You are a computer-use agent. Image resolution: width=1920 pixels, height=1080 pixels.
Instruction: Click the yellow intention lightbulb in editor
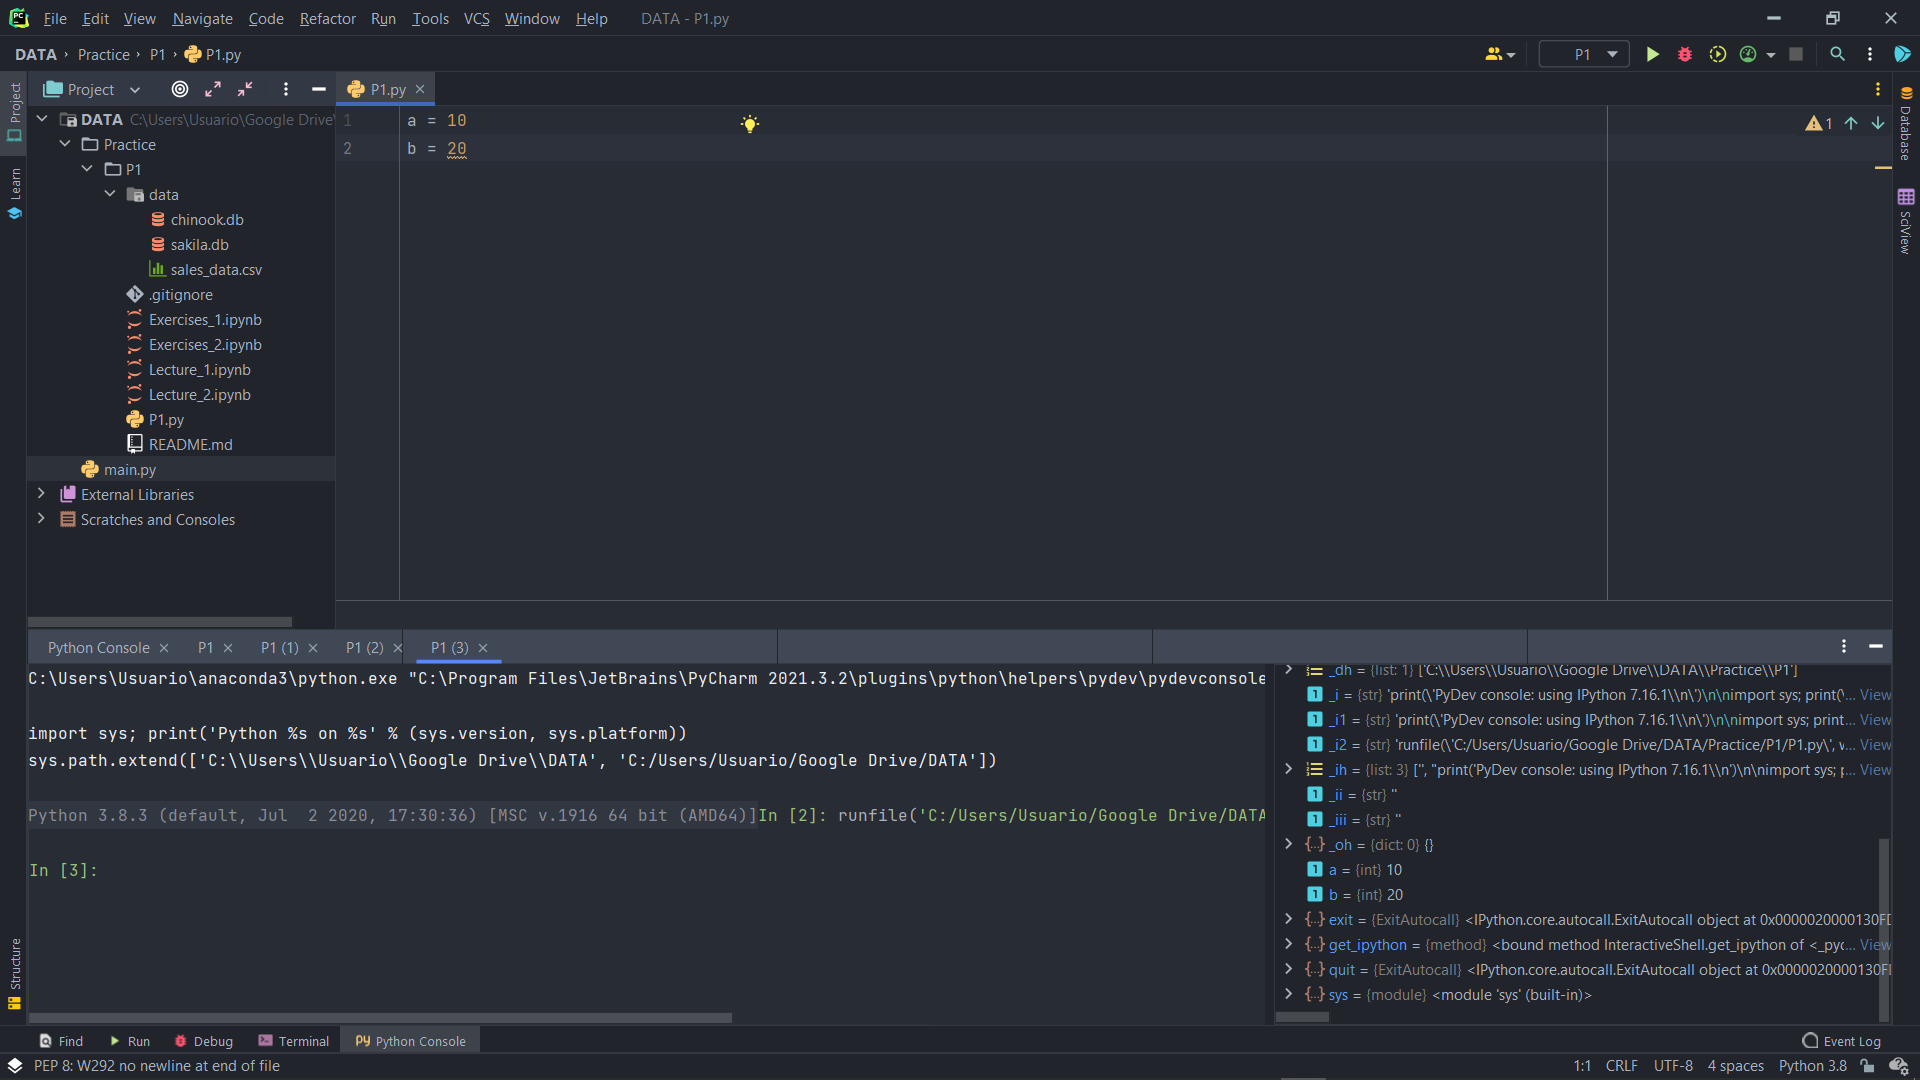tap(750, 124)
